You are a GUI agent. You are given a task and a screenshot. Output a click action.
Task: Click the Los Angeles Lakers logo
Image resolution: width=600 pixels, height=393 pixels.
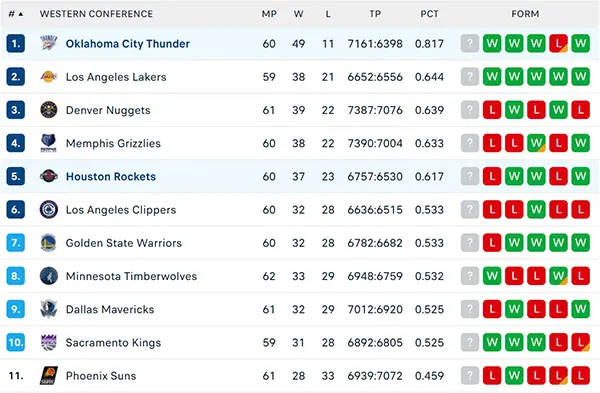click(x=49, y=77)
